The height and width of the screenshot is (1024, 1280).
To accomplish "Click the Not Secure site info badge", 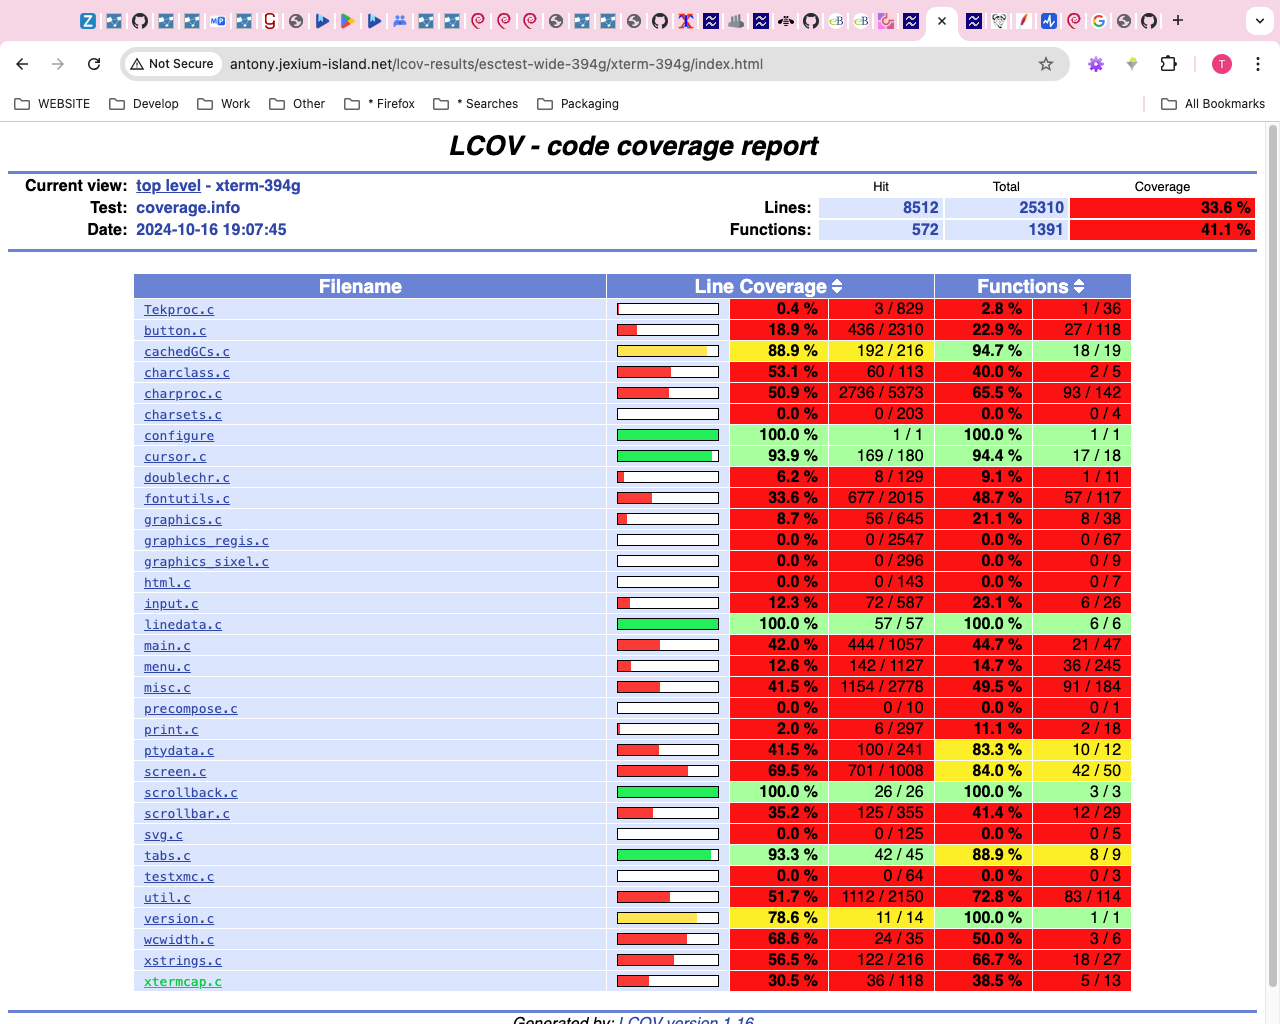I will pos(172,64).
